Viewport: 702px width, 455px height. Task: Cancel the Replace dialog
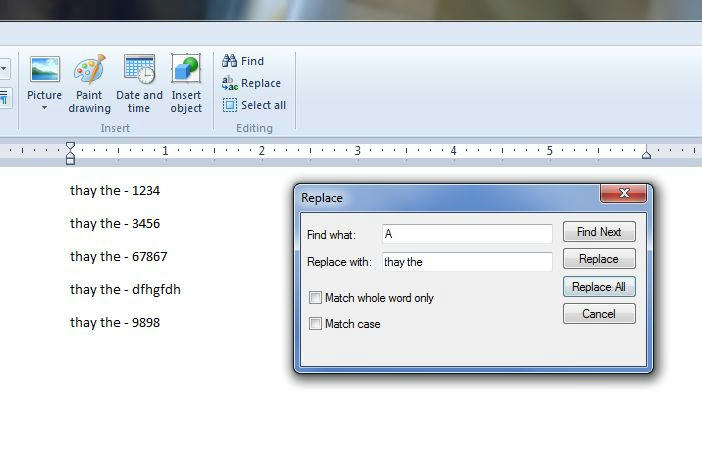[x=599, y=313]
